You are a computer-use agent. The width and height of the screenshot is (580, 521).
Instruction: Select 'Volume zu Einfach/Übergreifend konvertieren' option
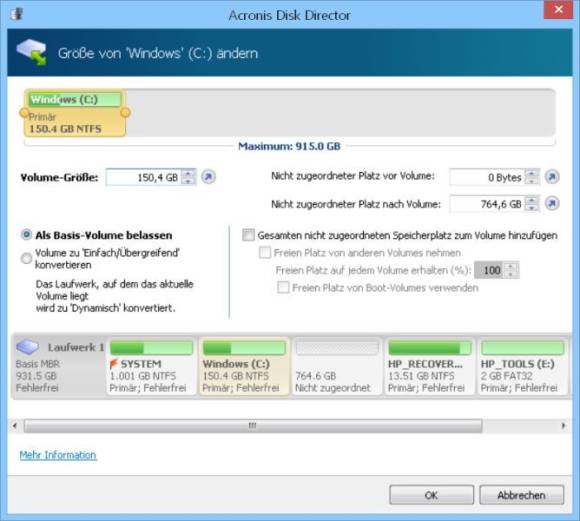click(26, 258)
